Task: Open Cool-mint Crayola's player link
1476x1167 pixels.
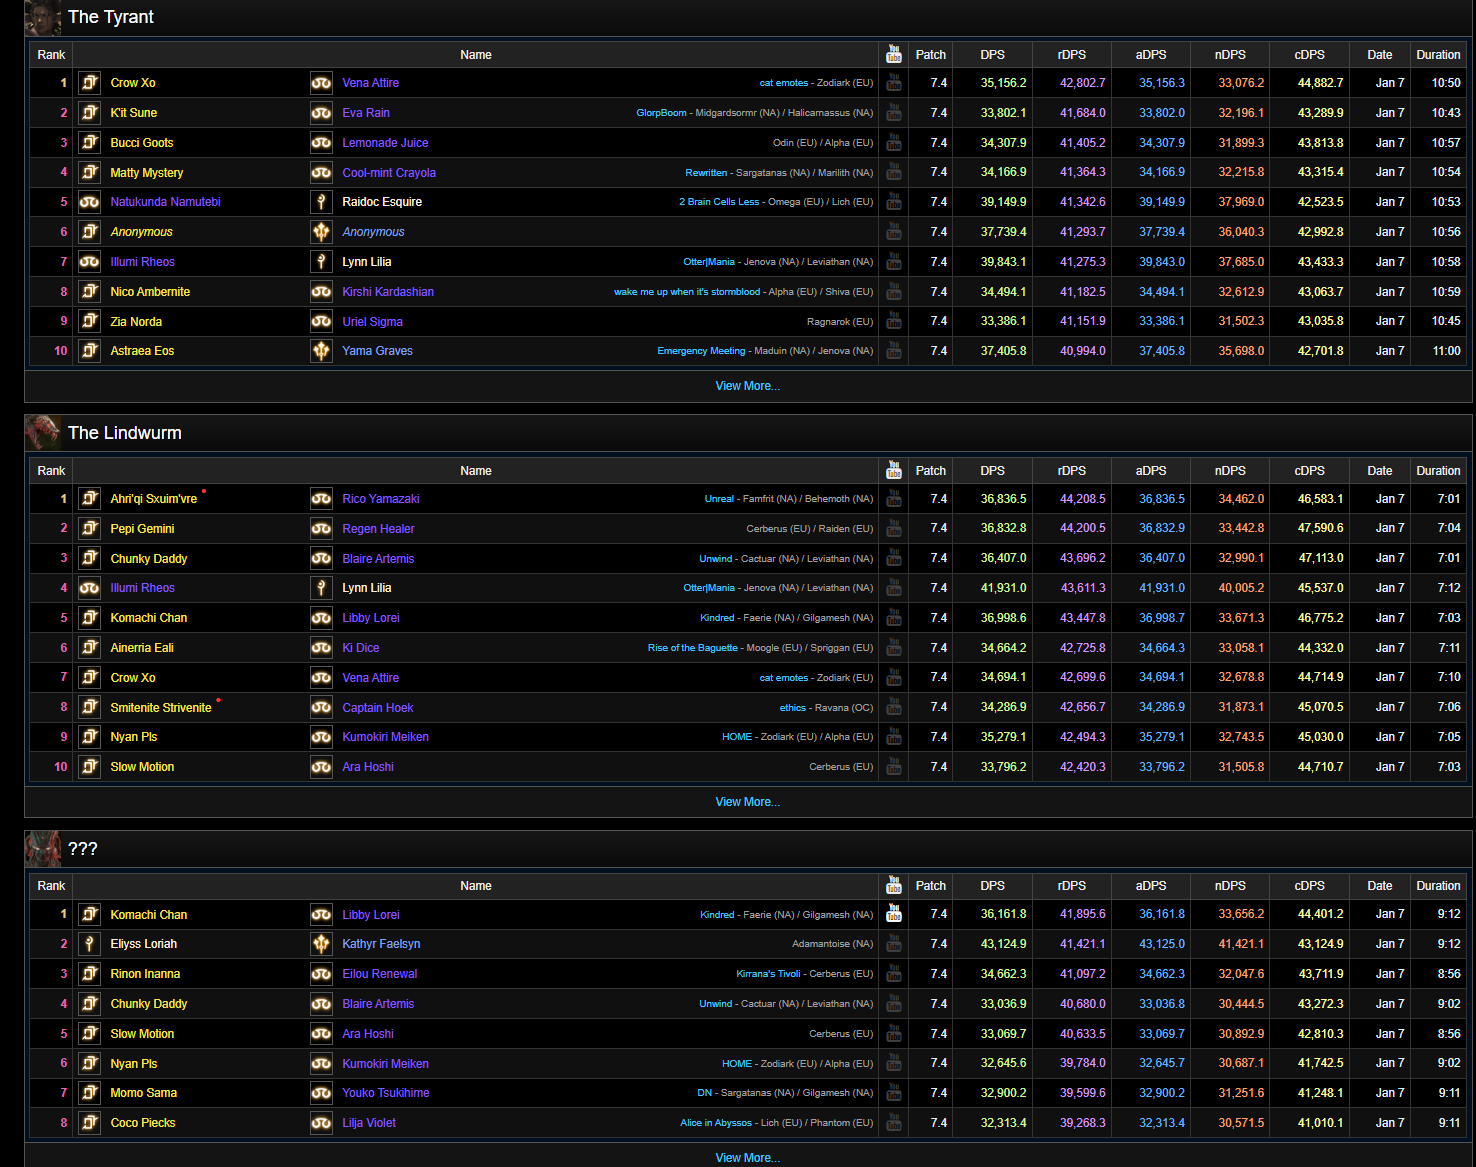Action: click(x=389, y=173)
